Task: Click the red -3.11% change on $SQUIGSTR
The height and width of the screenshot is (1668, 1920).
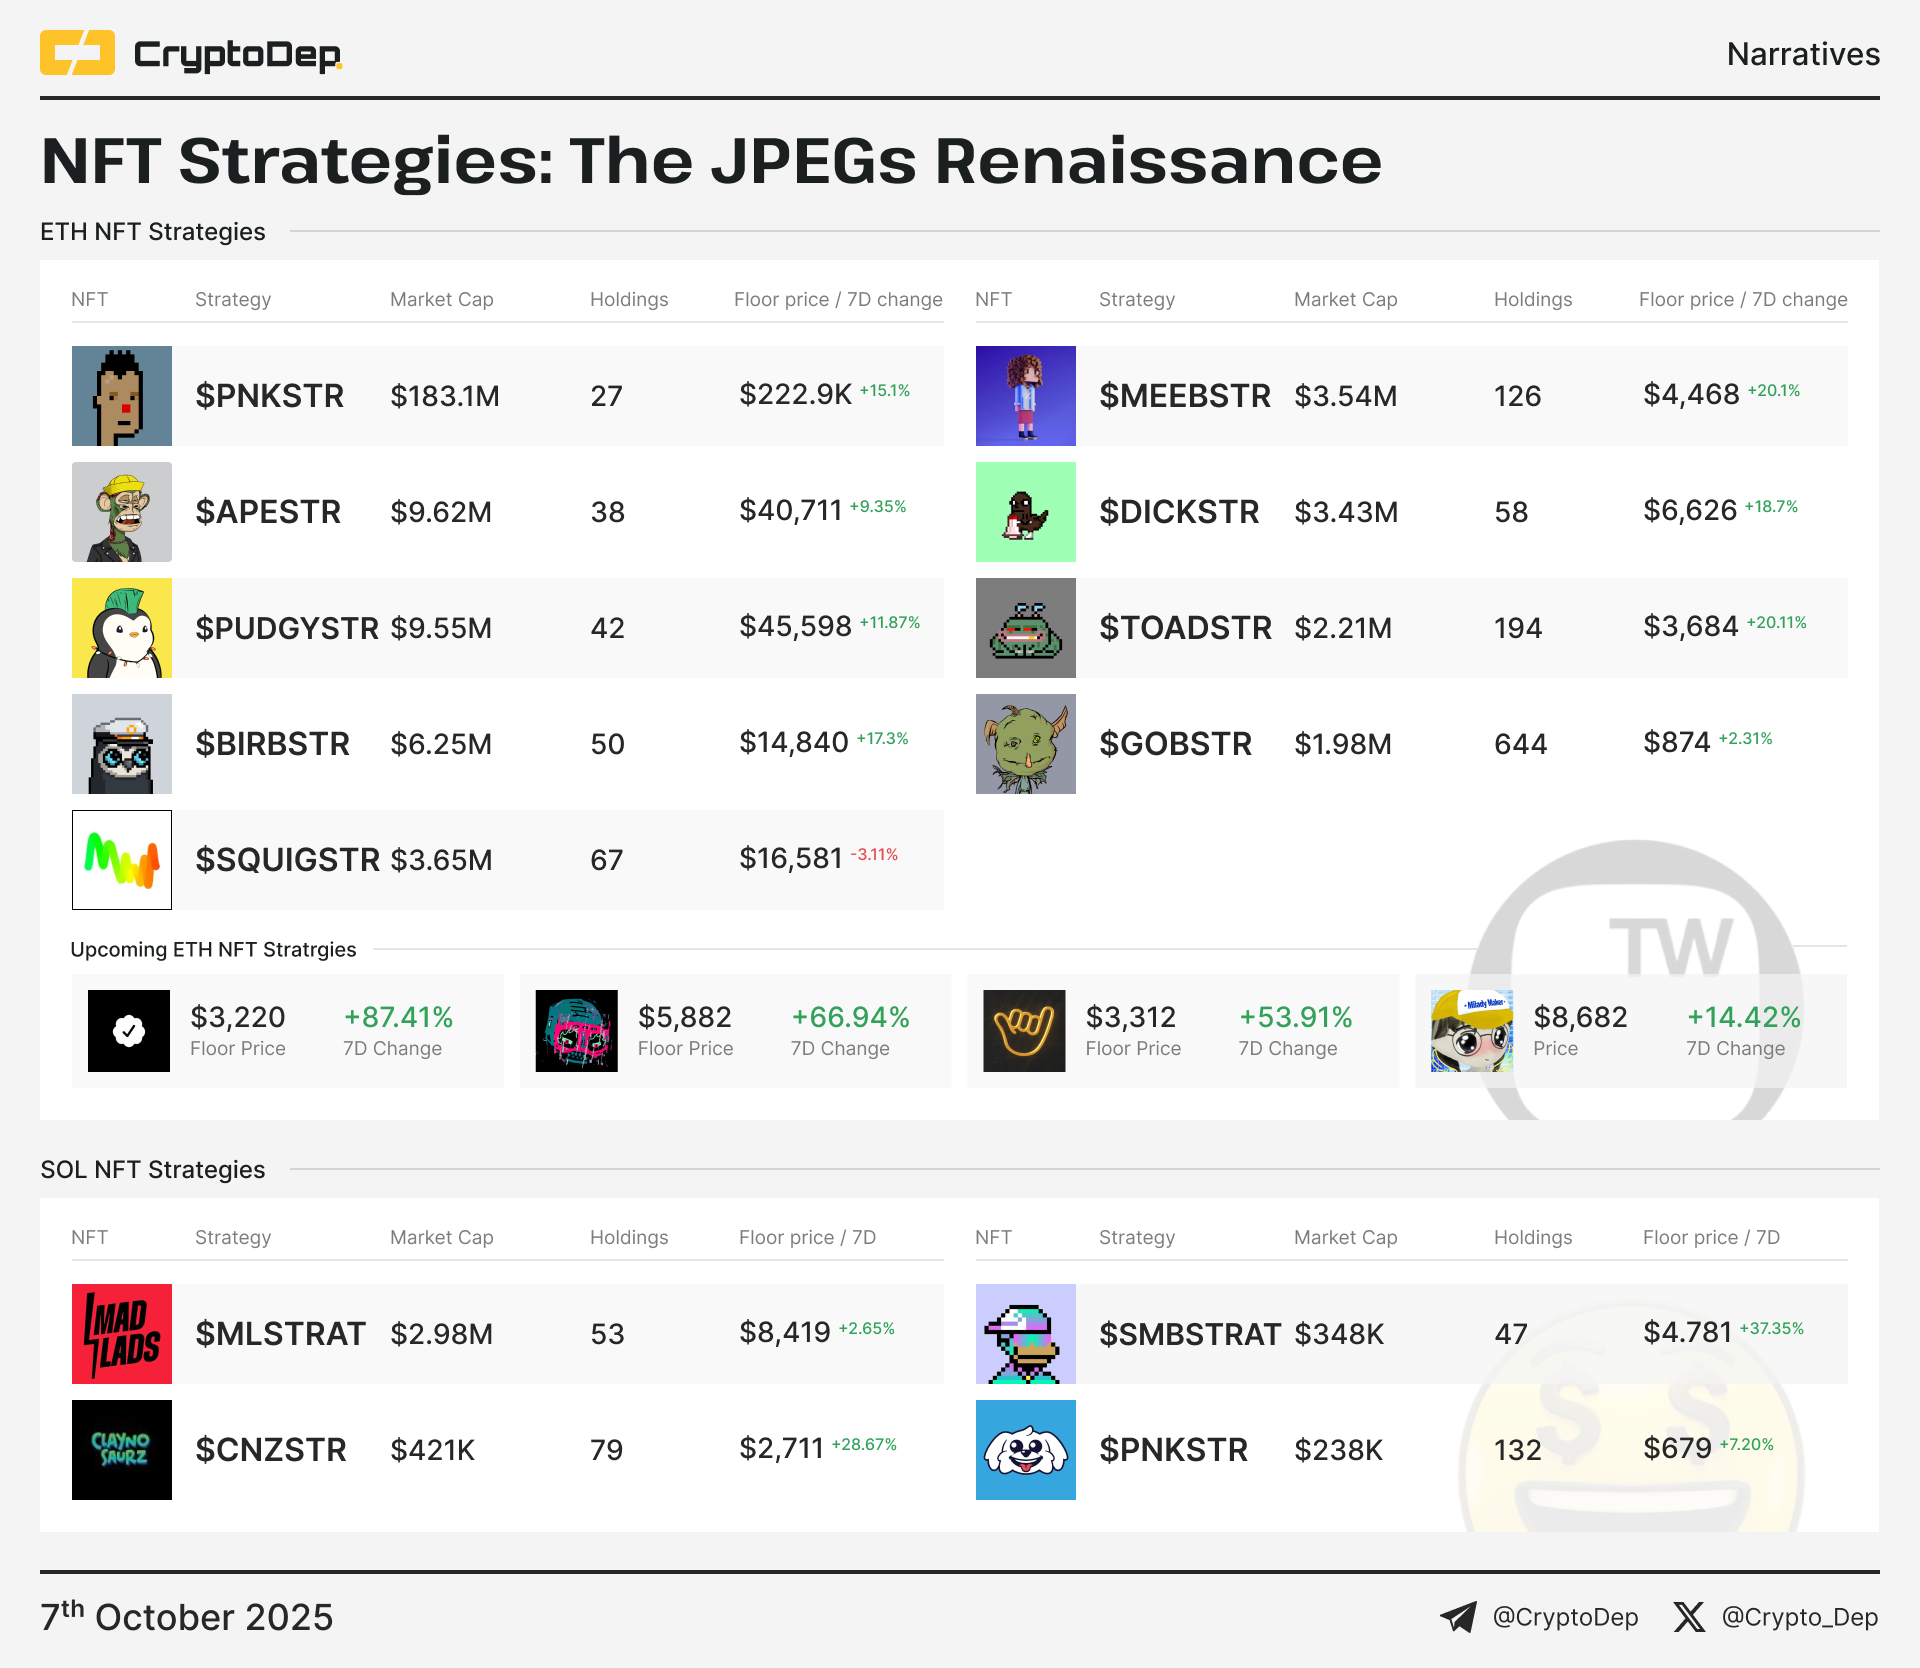Action: [874, 855]
